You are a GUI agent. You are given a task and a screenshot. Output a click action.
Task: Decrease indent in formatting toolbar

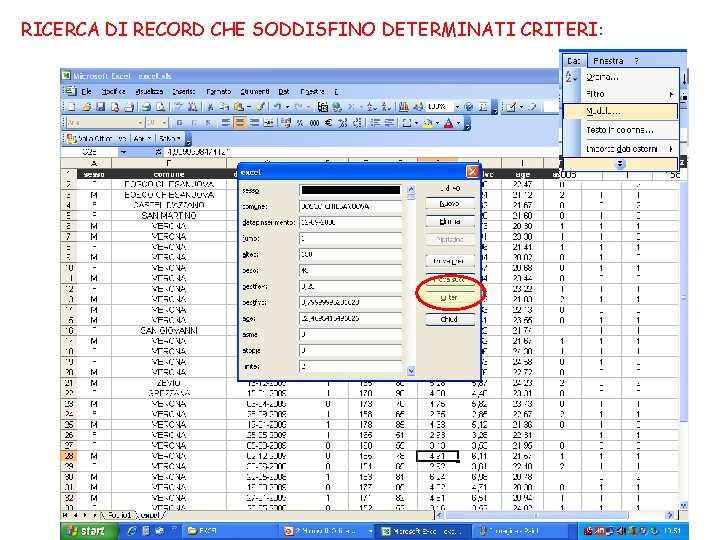[x=375, y=123]
